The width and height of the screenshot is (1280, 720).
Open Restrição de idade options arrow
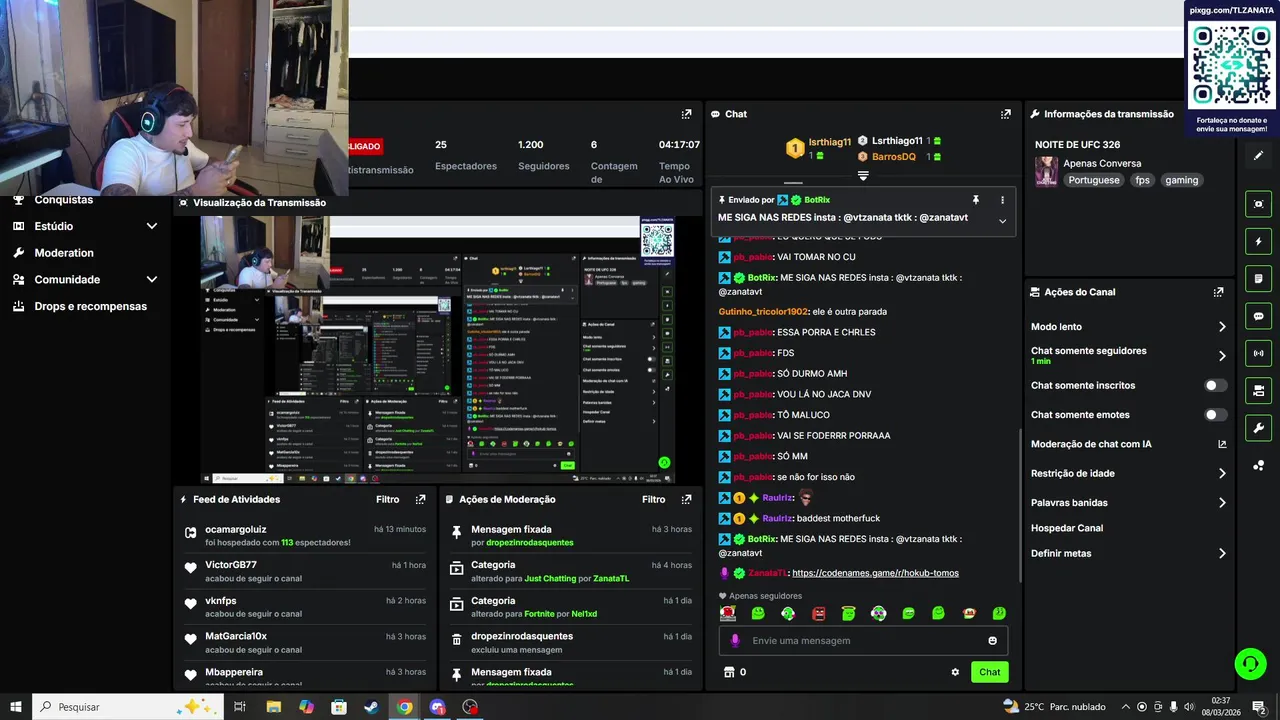coord(1222,474)
